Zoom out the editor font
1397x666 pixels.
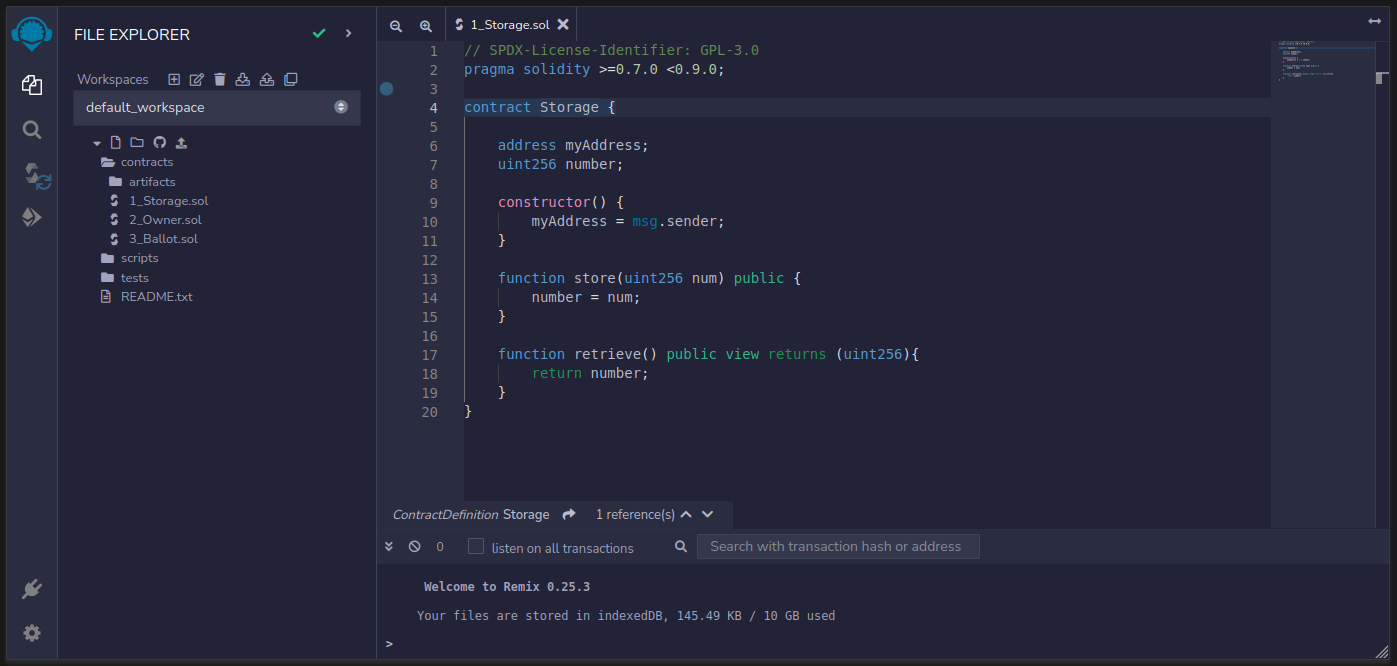pyautogui.click(x=396, y=26)
